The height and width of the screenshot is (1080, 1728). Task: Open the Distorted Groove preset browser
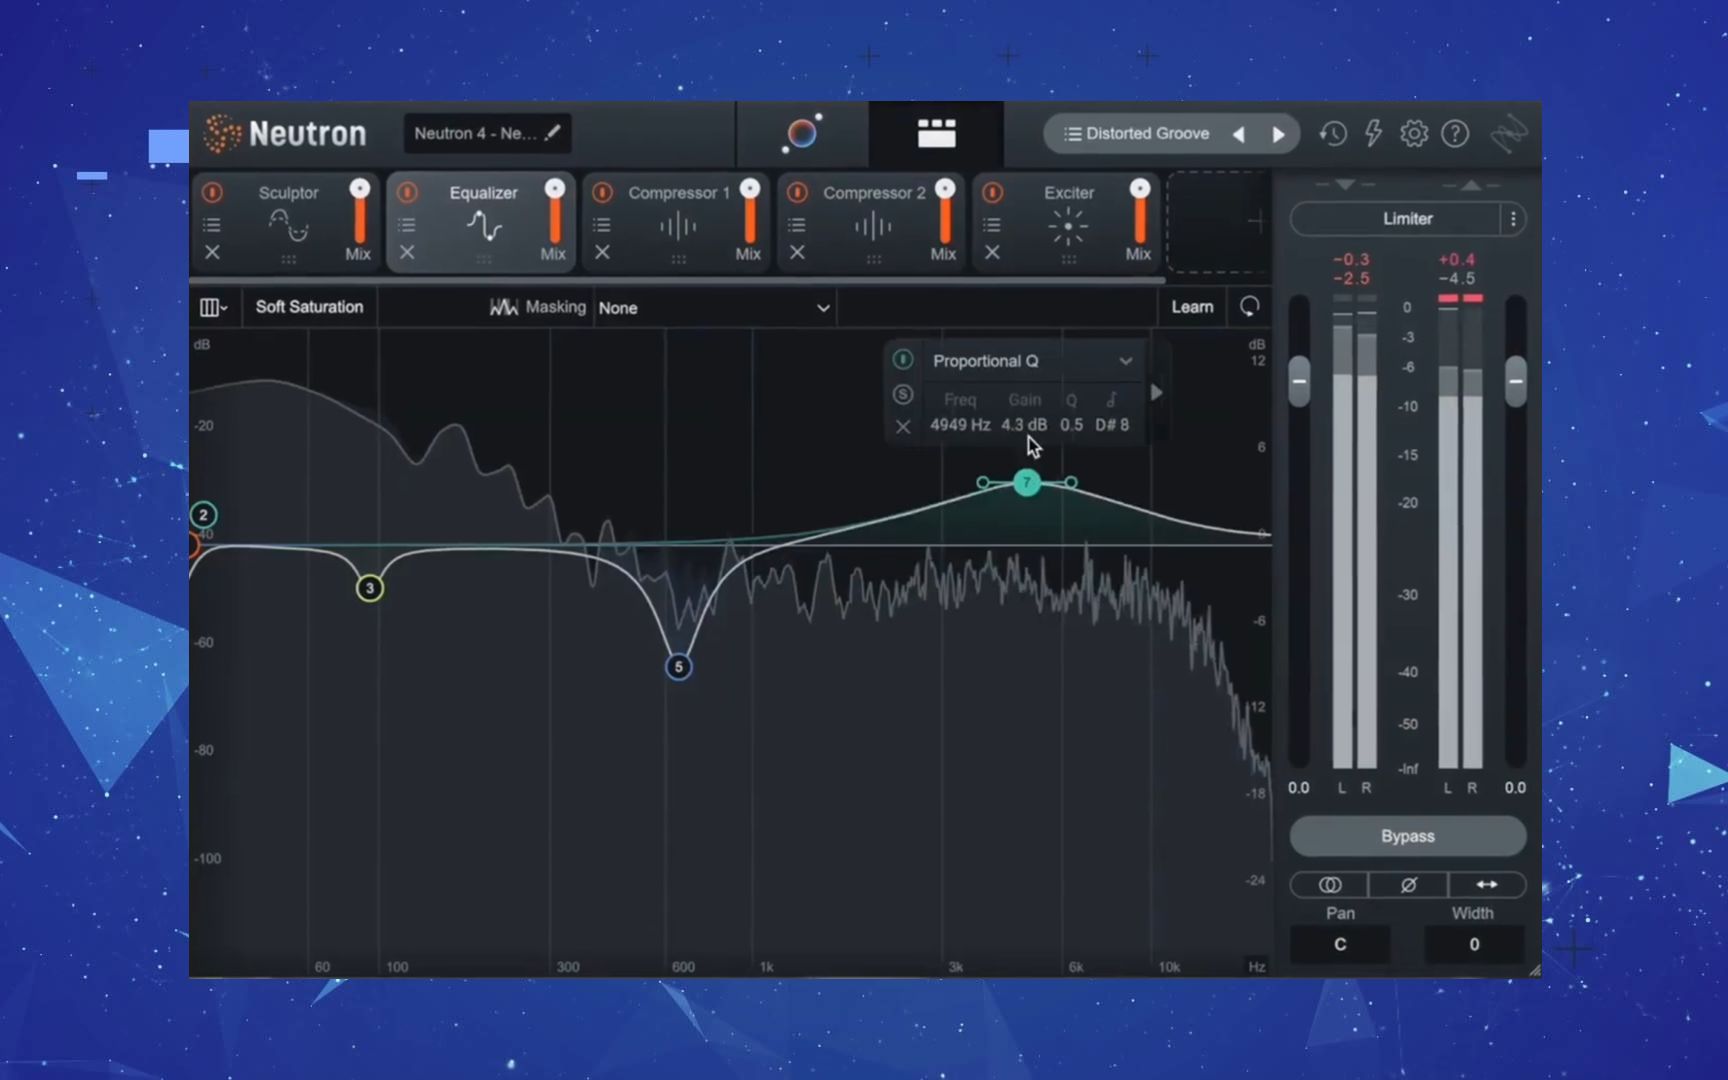[x=1137, y=133]
